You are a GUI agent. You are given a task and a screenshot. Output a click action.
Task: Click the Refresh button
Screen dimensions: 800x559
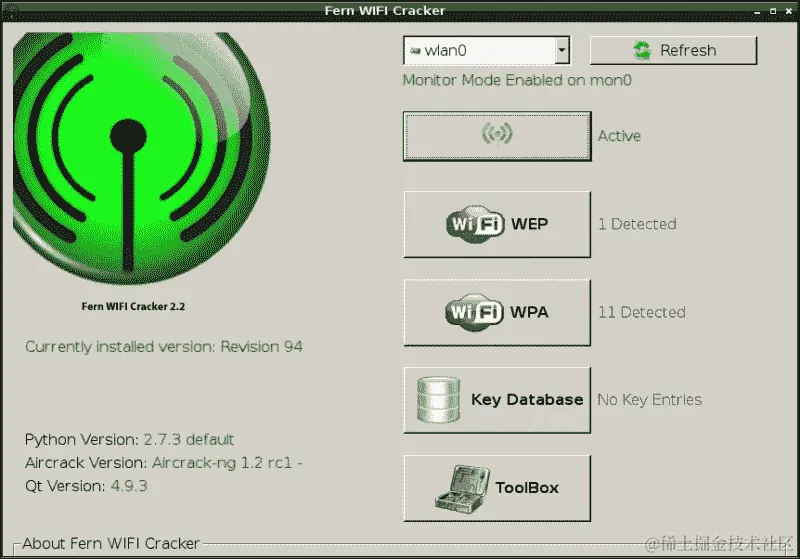673,50
